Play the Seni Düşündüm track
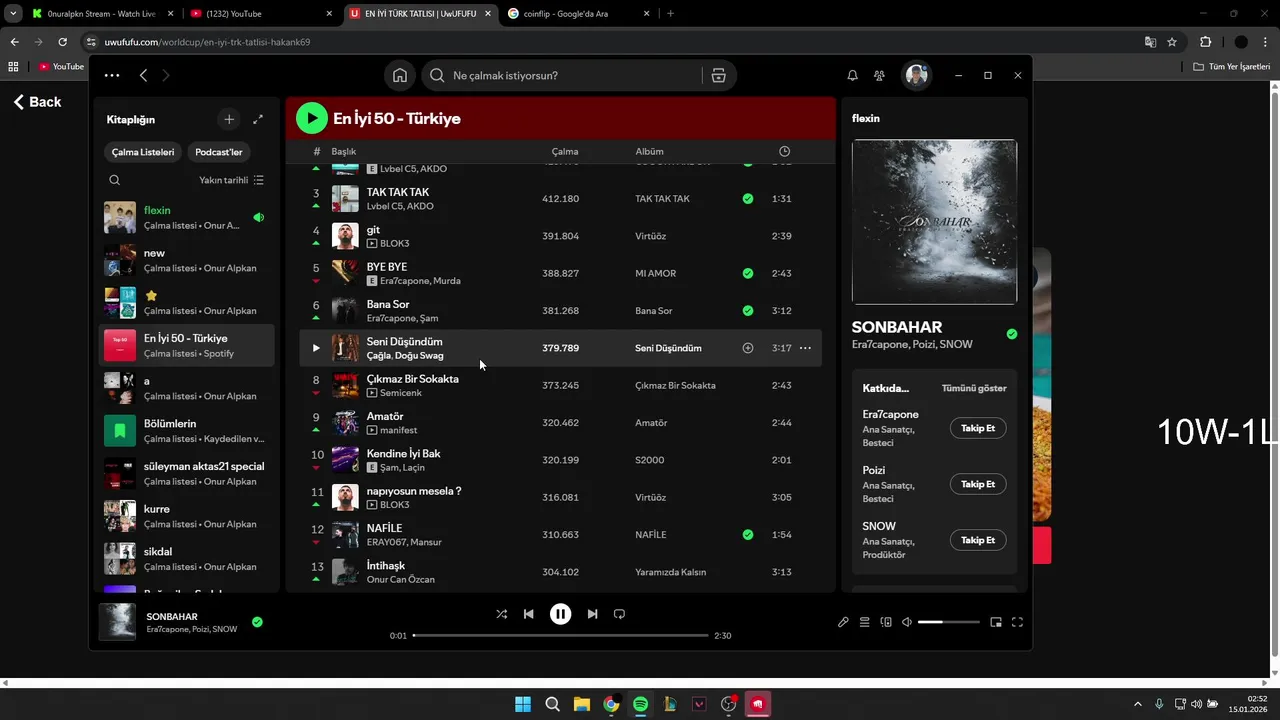 point(316,348)
